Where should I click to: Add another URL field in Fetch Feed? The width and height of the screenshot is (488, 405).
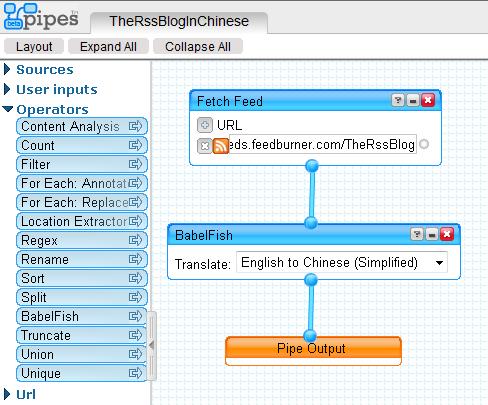coord(205,125)
